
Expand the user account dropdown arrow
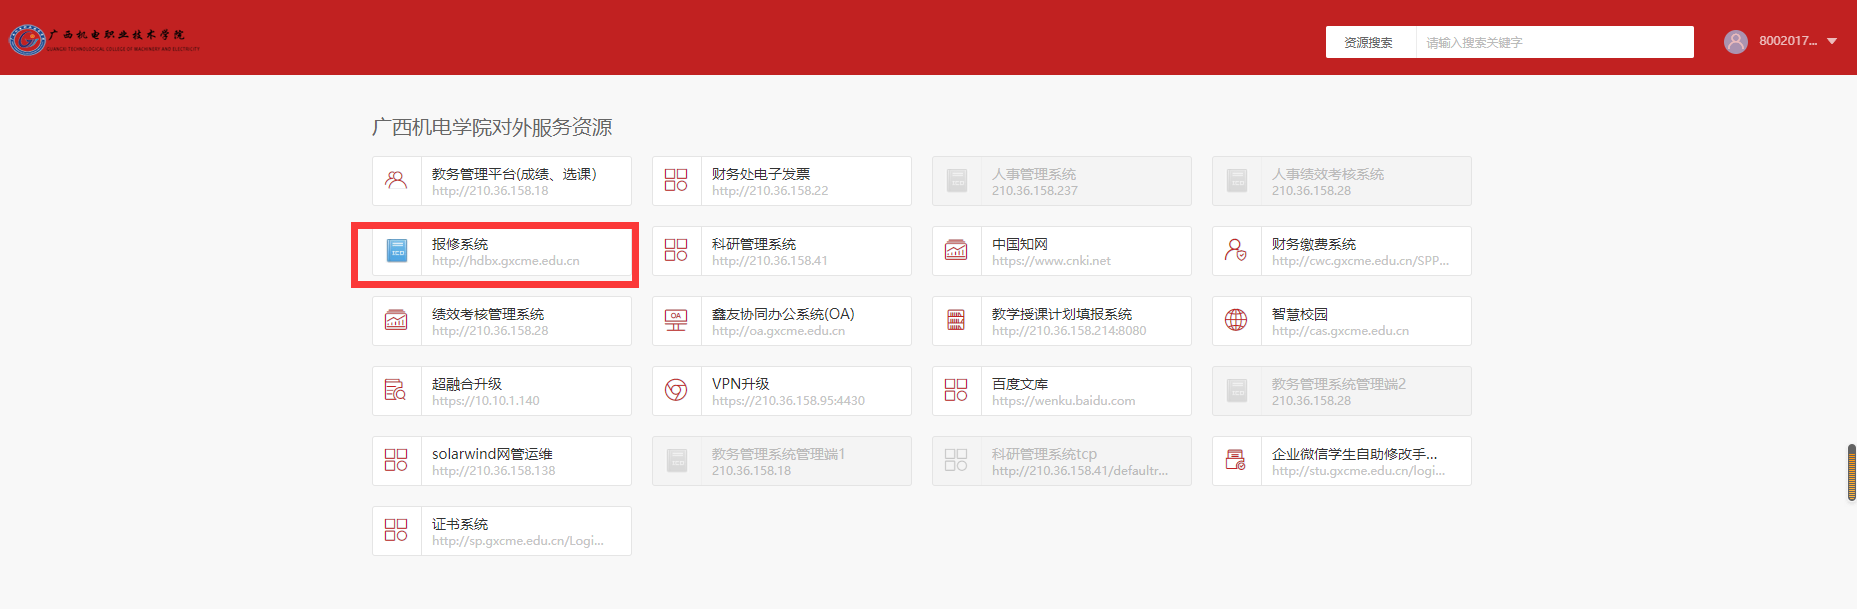(x=1832, y=42)
